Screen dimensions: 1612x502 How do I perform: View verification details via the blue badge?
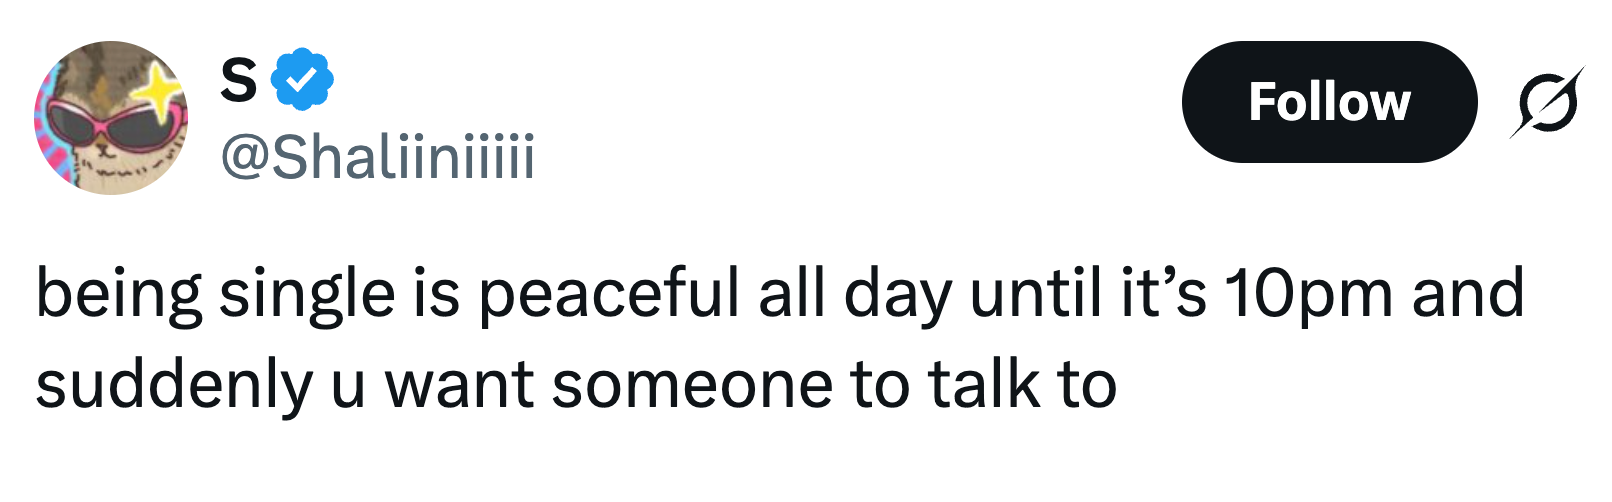point(302,79)
